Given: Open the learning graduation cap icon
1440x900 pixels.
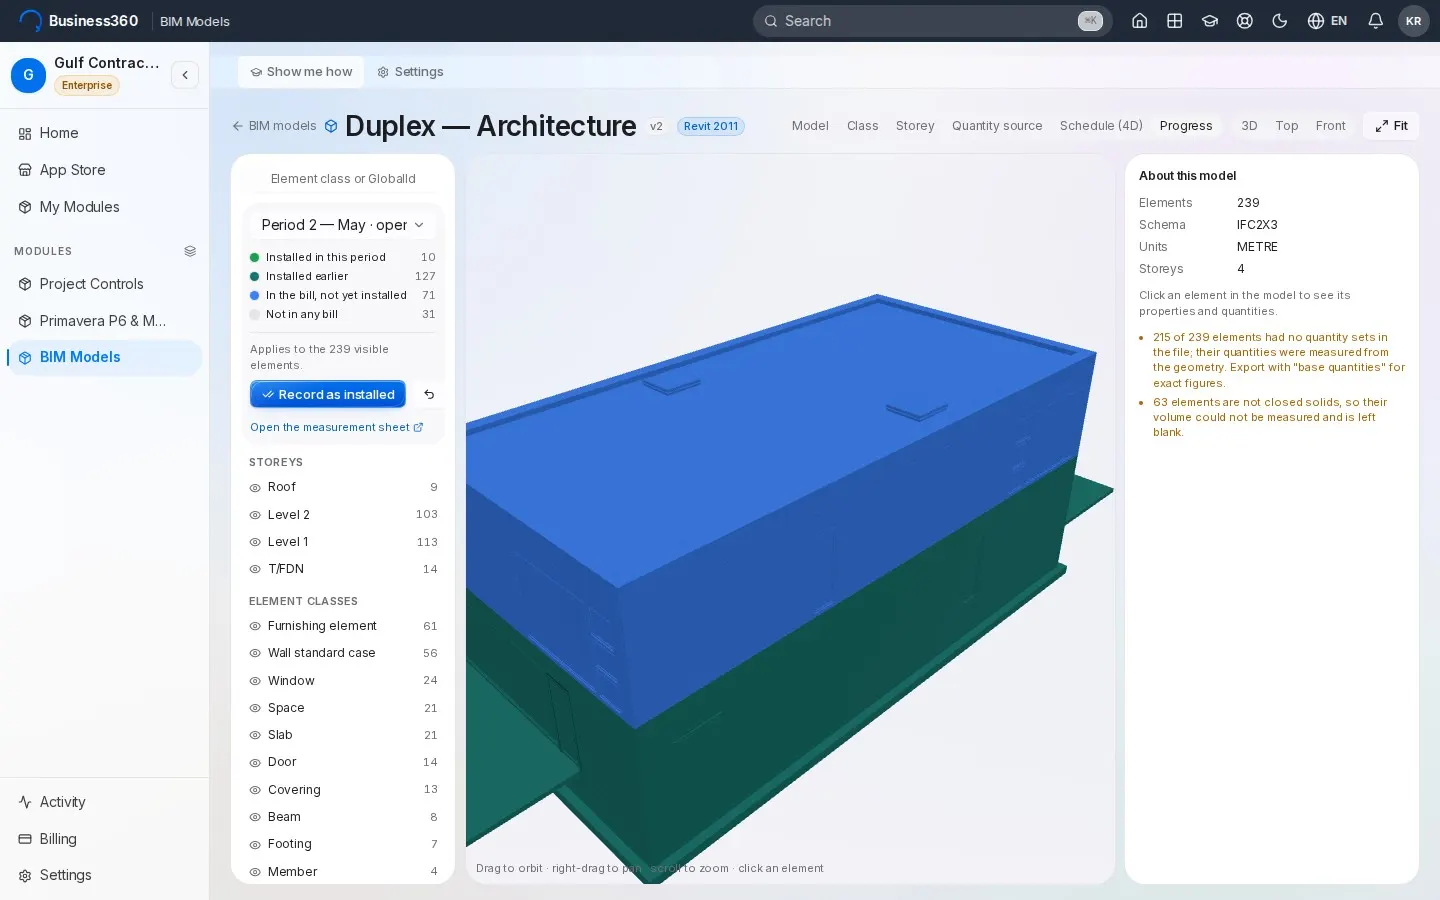Looking at the screenshot, I should click(x=1210, y=21).
